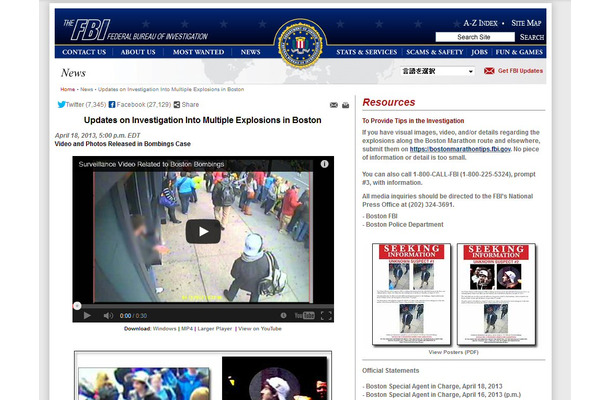Open Boston Police Department link
The image size is (610, 400).
[x=404, y=225]
